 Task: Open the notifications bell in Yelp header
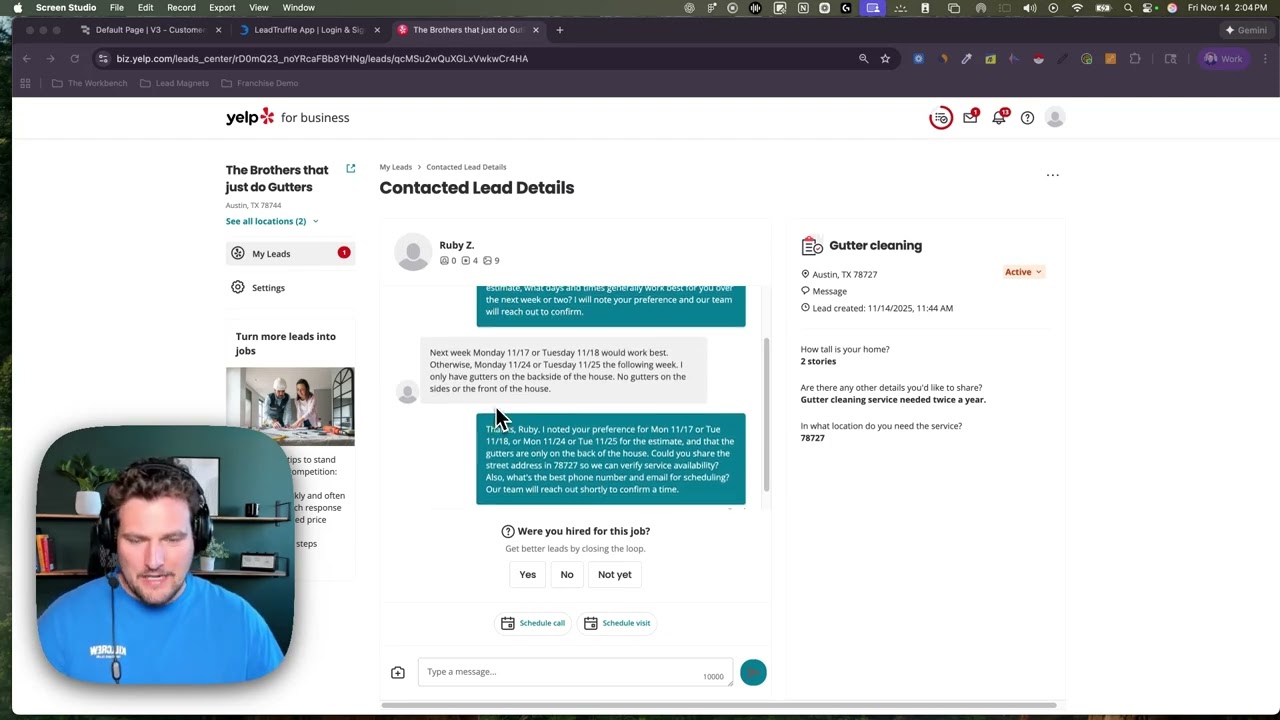tap(999, 117)
